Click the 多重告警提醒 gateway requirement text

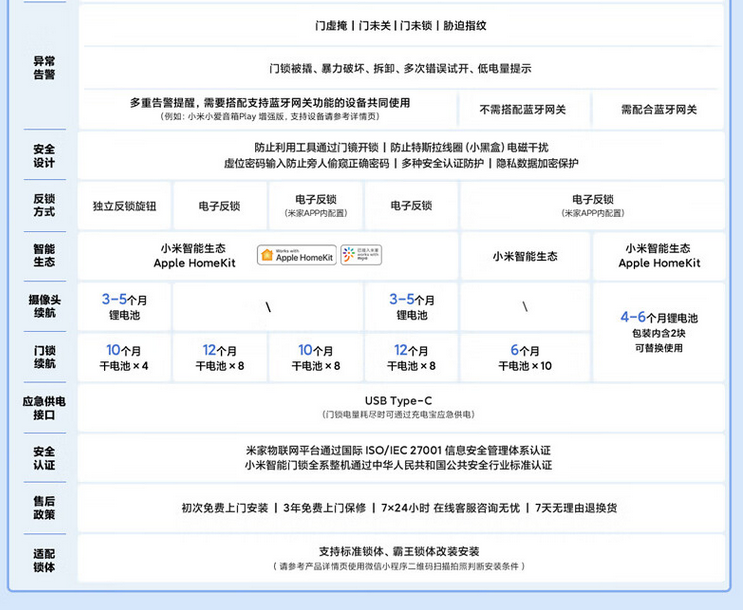click(x=270, y=103)
